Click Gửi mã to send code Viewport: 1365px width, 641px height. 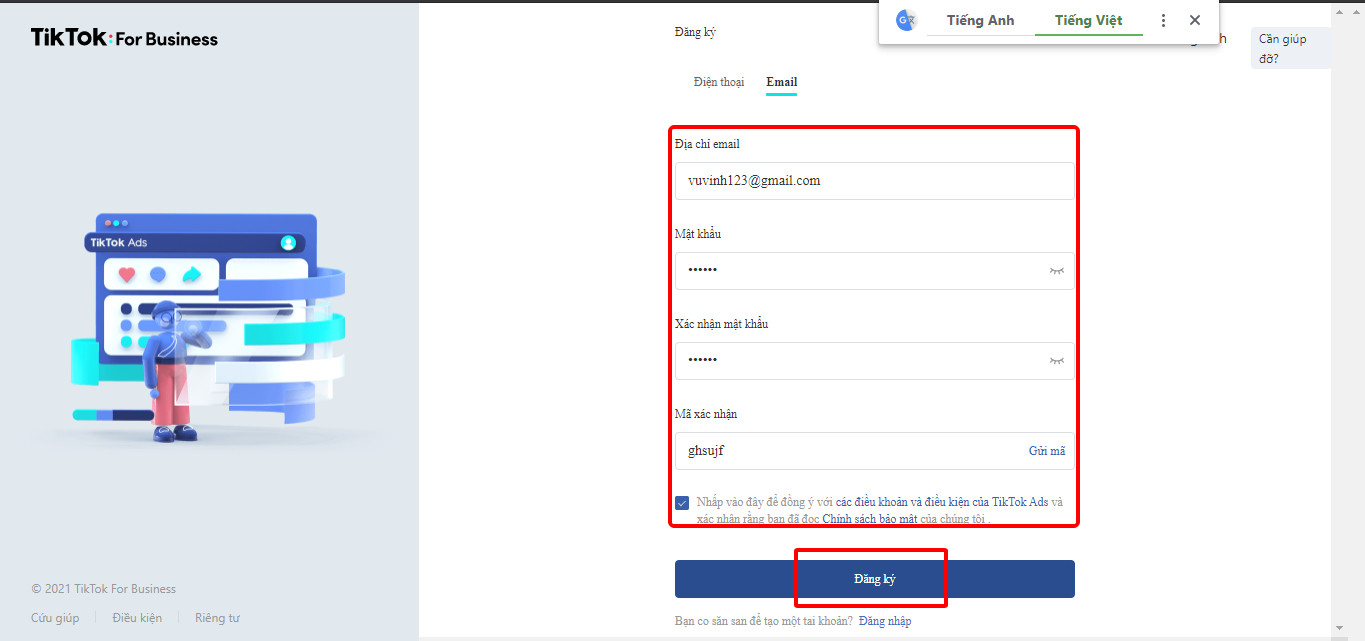[x=1046, y=451]
